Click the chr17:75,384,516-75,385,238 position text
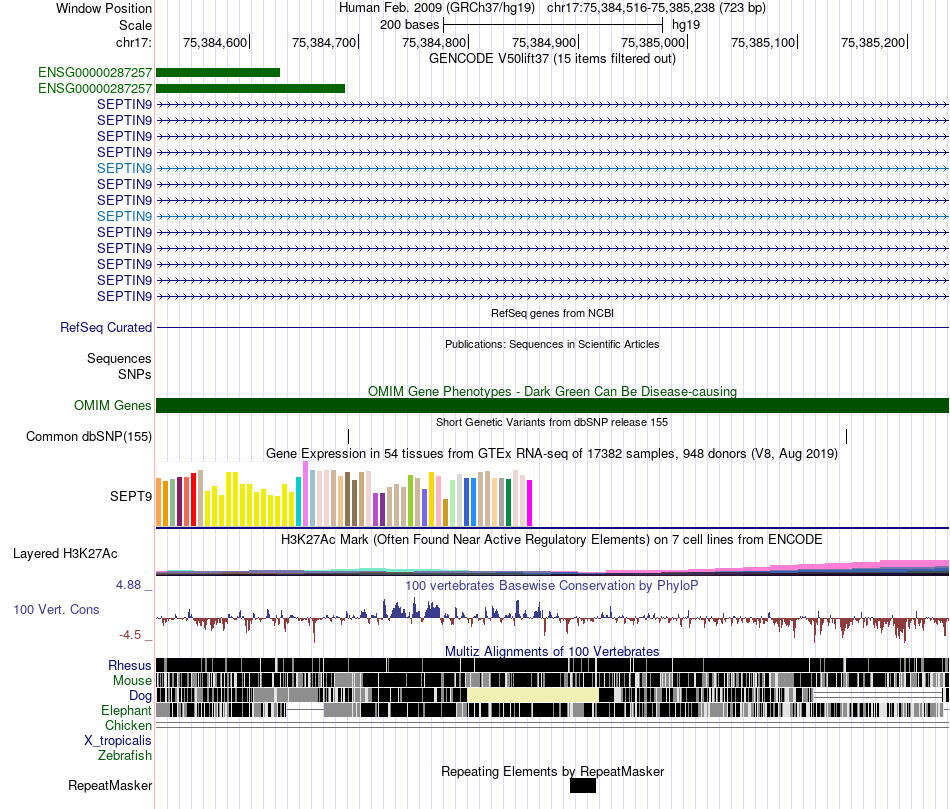The image size is (950, 809). (x=656, y=8)
